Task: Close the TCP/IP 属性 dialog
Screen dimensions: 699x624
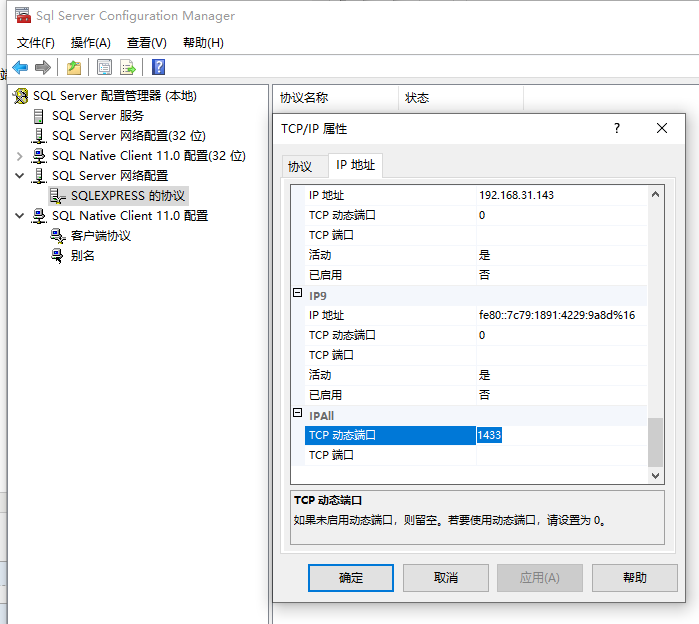Action: [x=662, y=128]
